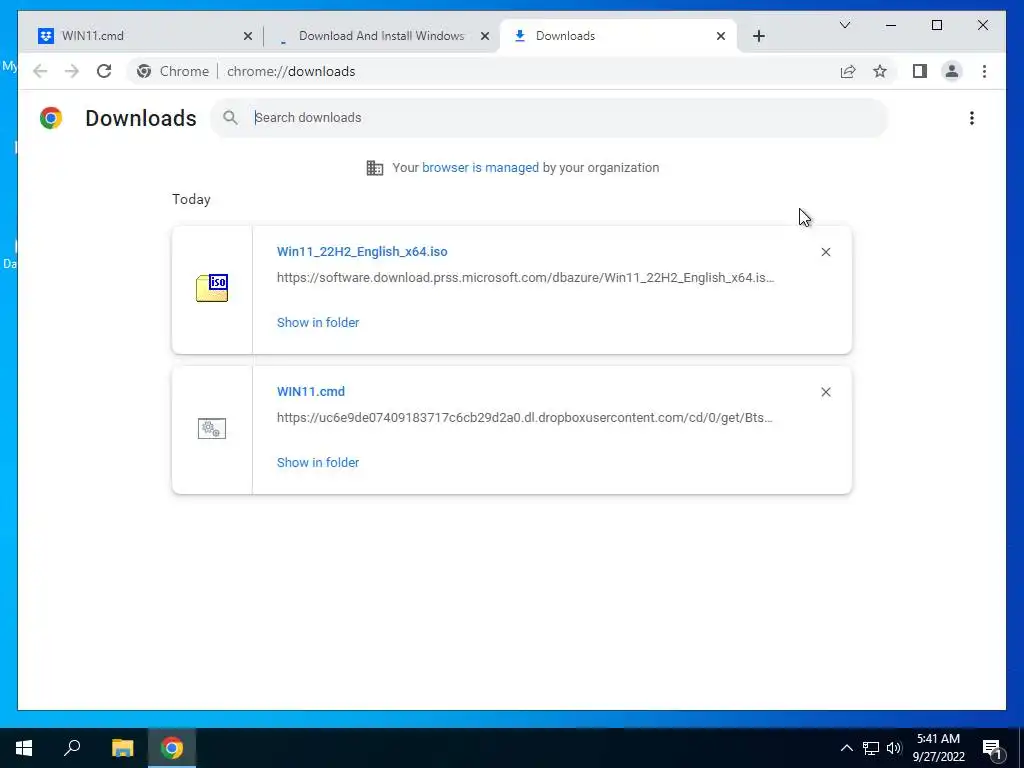Image resolution: width=1024 pixels, height=768 pixels.
Task: Bookmark this tab with the star icon
Action: click(880, 71)
